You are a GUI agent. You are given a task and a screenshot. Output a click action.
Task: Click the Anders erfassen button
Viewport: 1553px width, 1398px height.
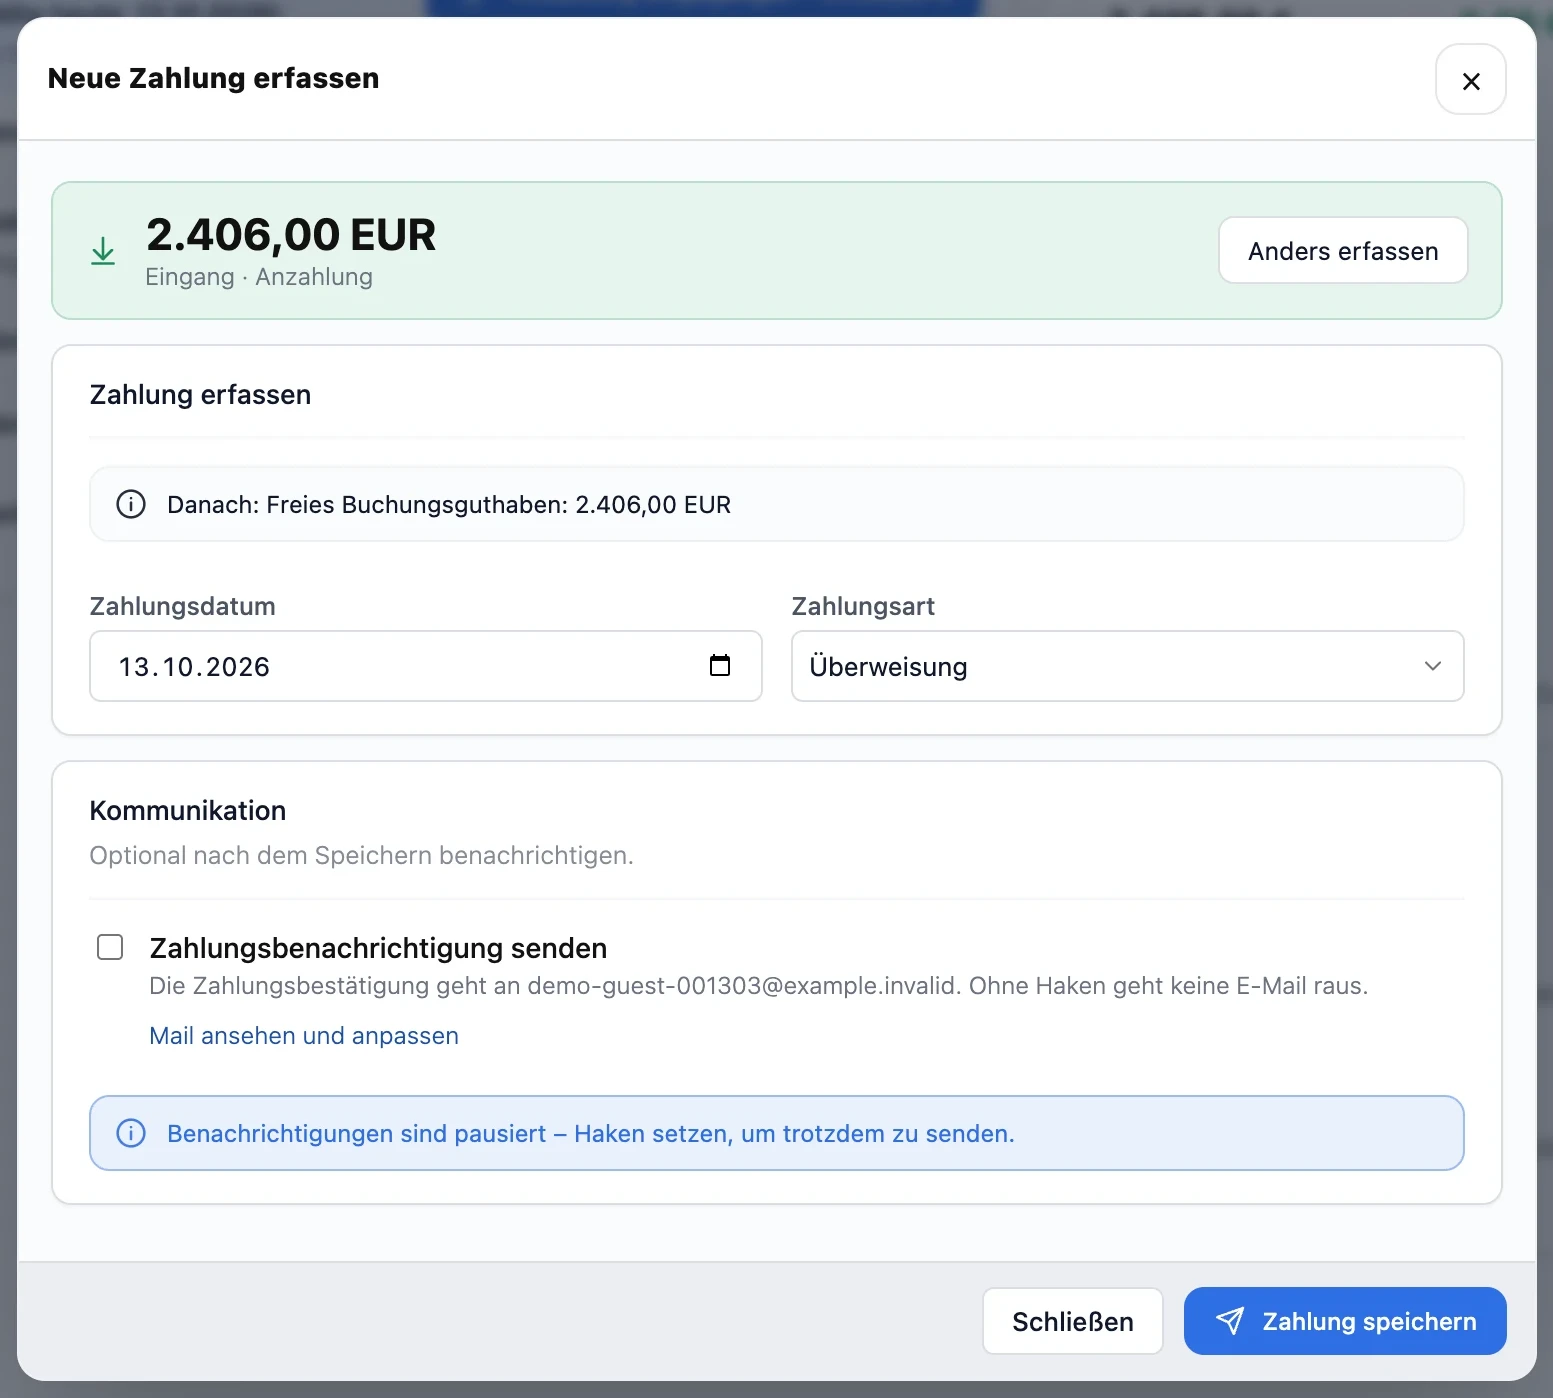1343,250
